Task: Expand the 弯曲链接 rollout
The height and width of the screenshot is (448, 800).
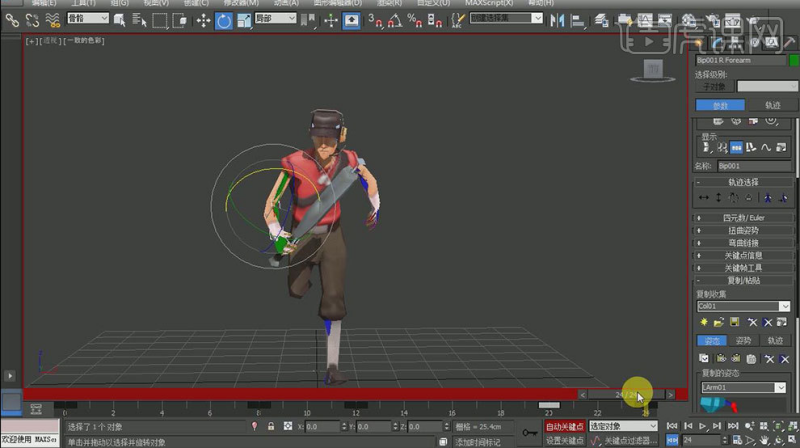Action: (743, 243)
